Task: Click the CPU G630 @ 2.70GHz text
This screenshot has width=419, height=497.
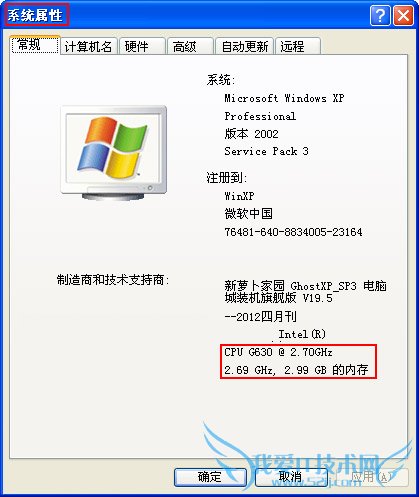Action: pyautogui.click(x=278, y=352)
